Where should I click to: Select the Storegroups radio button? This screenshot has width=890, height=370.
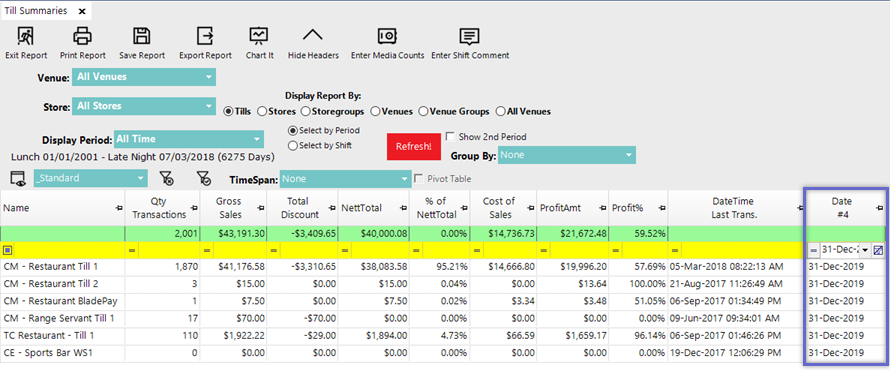click(305, 112)
